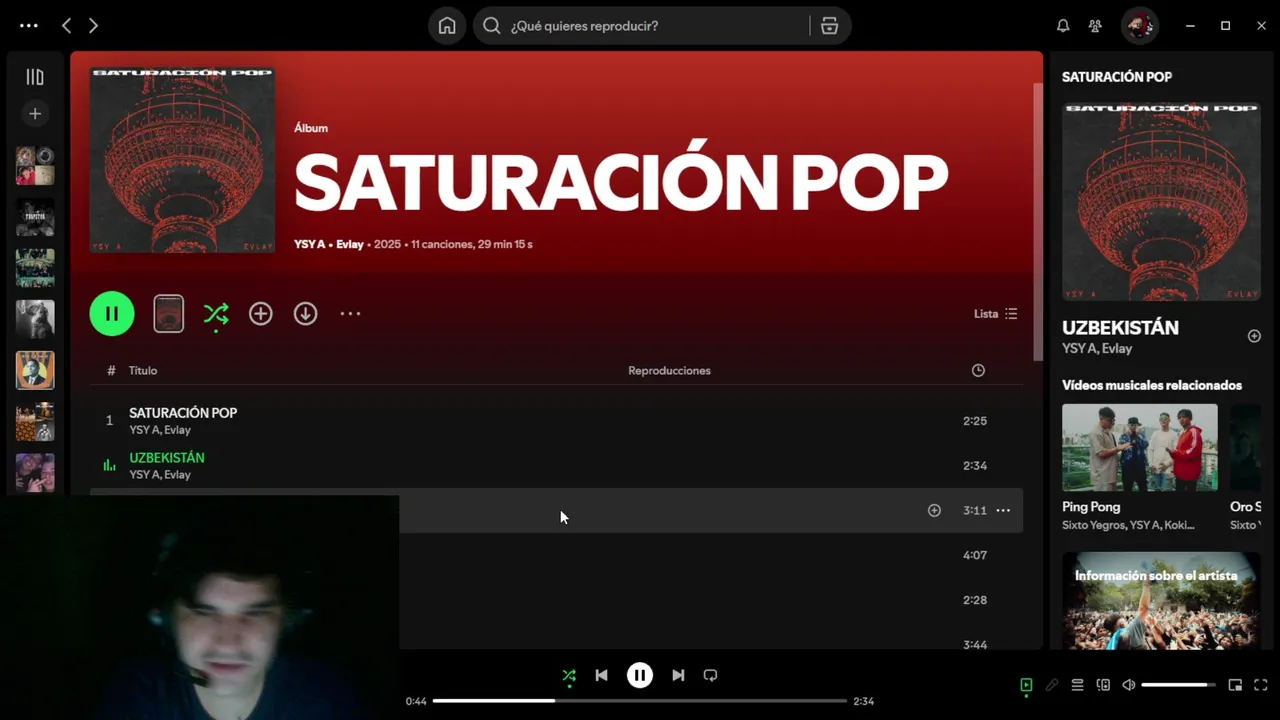Screen dimensions: 1280x720
Task: Open the orange collage sidebar thumbnail
Action: [35, 421]
